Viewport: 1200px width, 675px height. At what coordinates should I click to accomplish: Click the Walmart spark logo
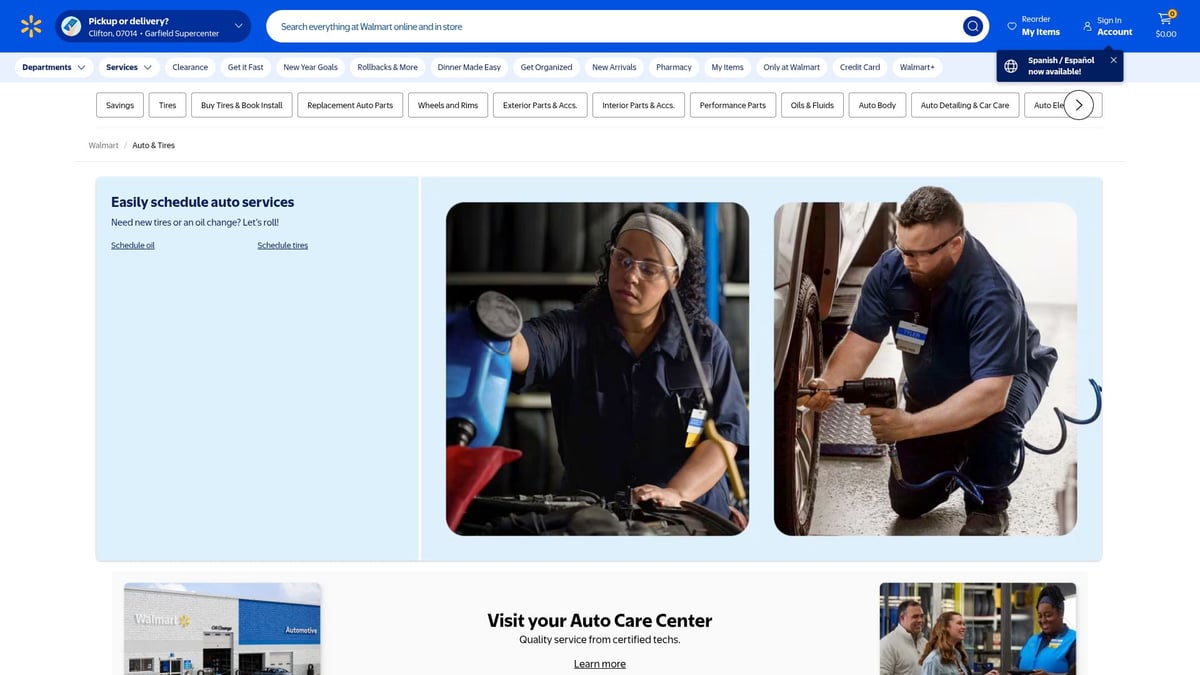point(30,26)
